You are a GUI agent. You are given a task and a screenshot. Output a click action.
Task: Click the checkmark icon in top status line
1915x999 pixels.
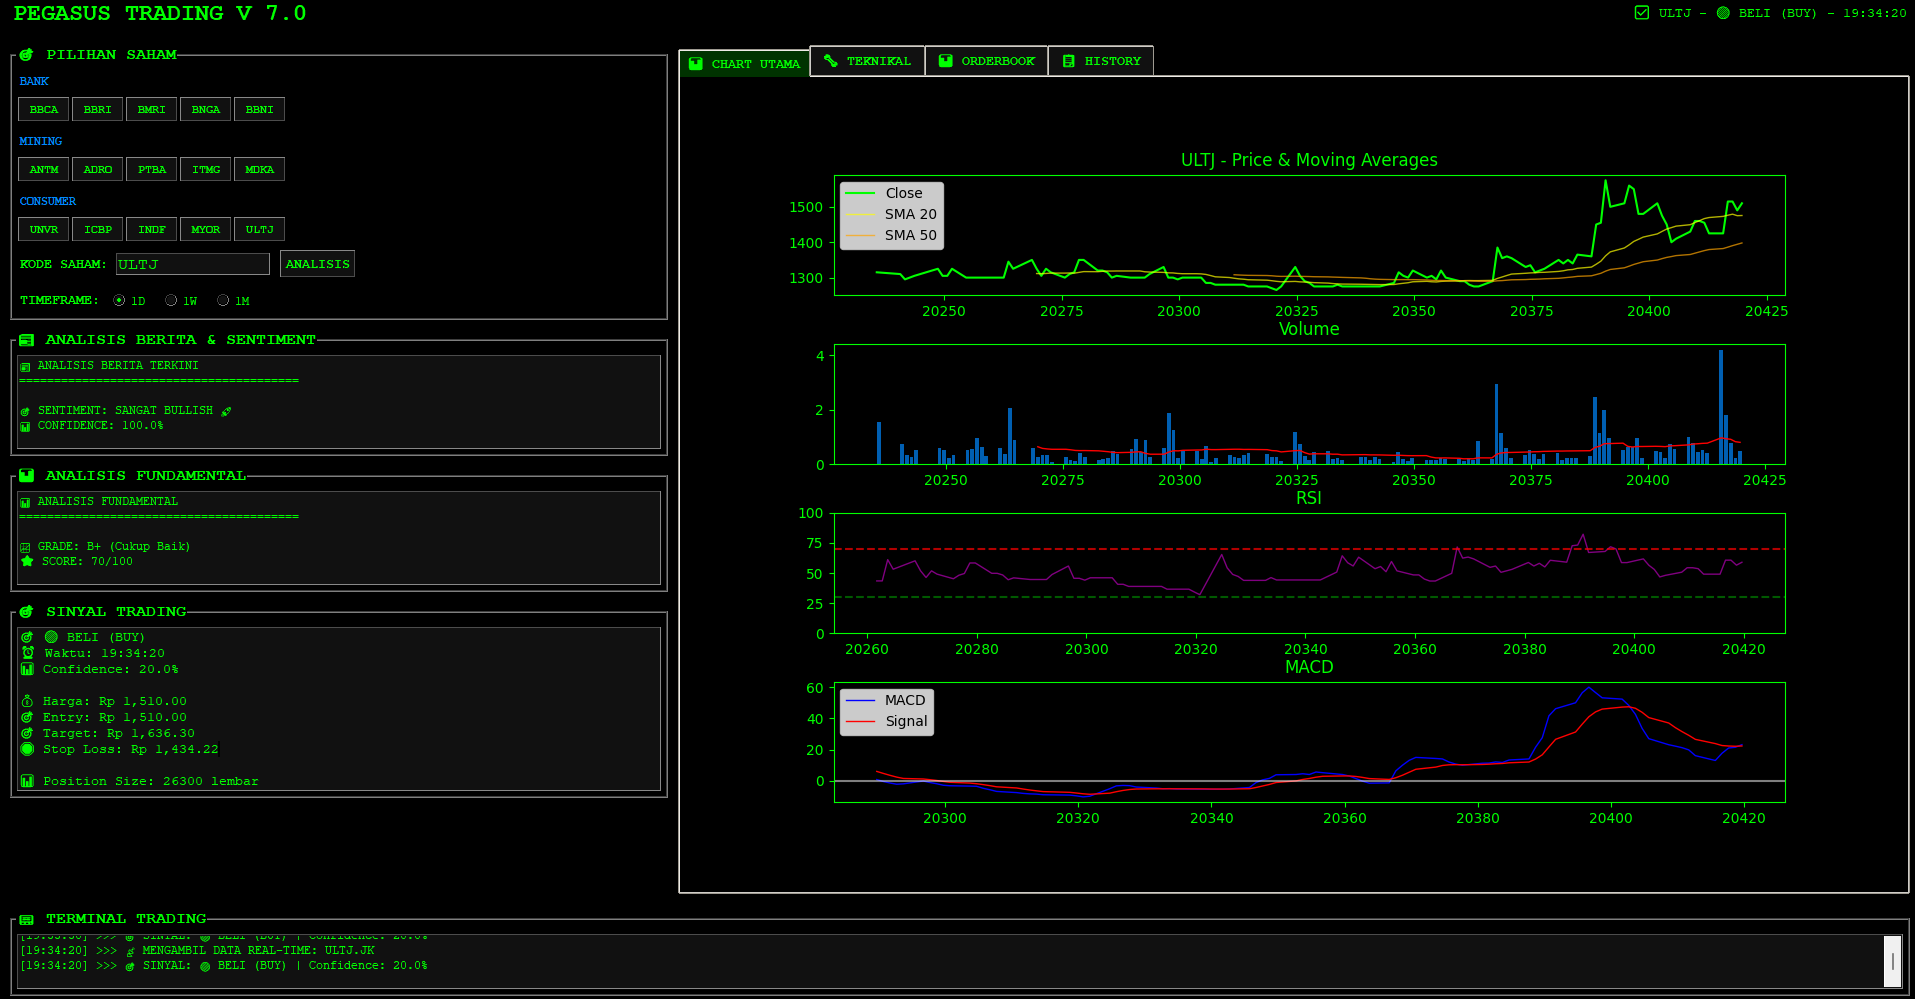1641,13
